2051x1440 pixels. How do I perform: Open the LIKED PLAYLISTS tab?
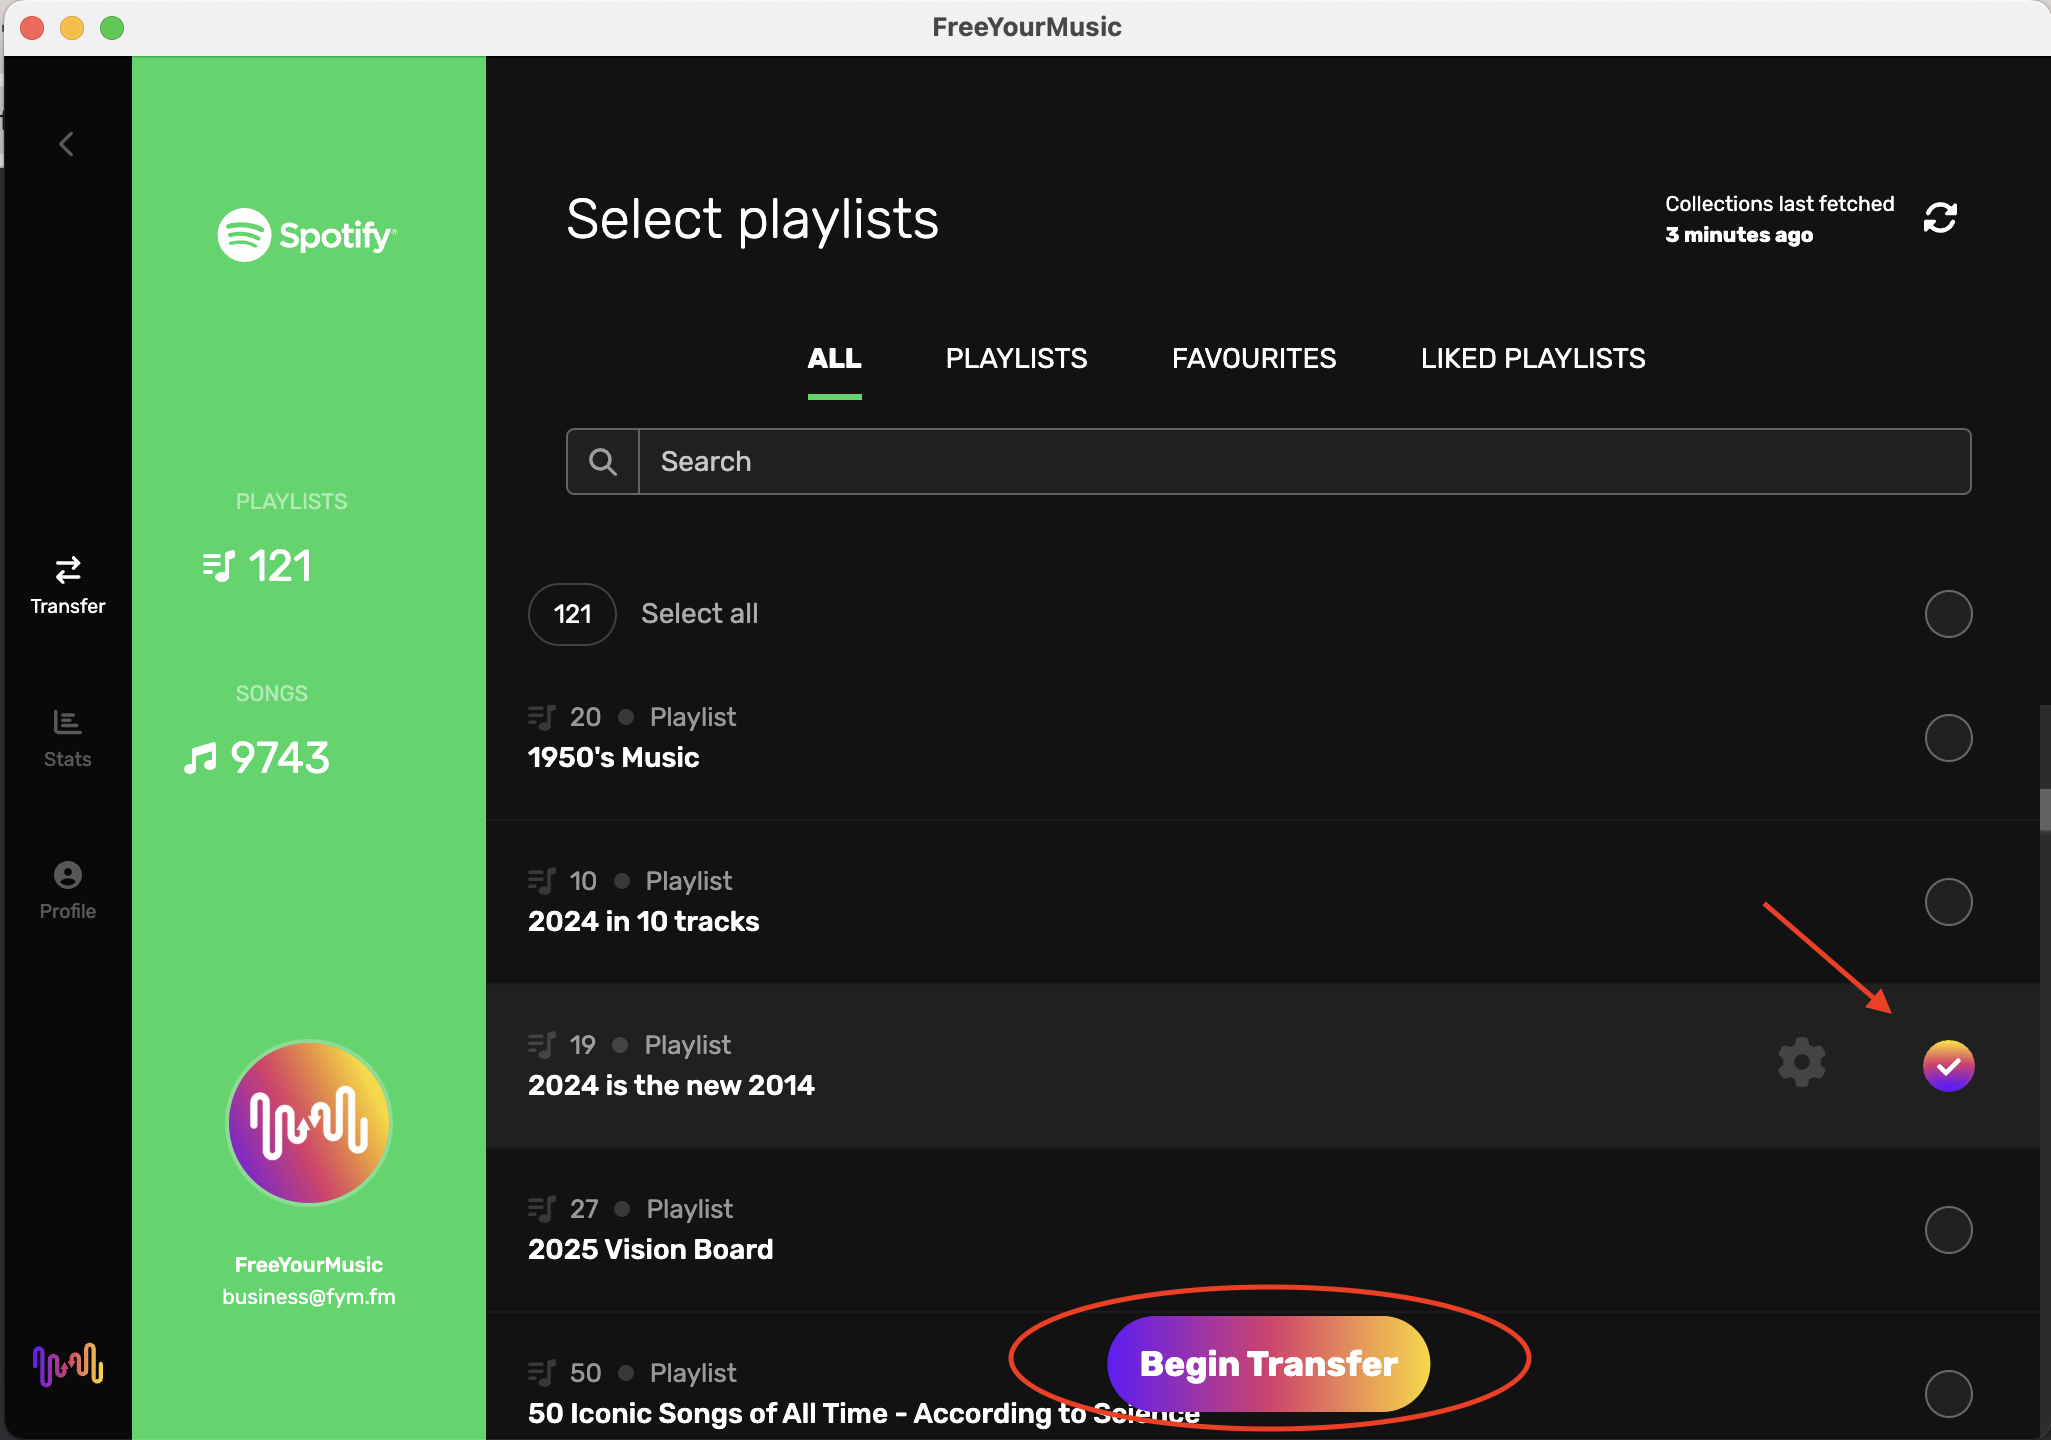pos(1532,359)
